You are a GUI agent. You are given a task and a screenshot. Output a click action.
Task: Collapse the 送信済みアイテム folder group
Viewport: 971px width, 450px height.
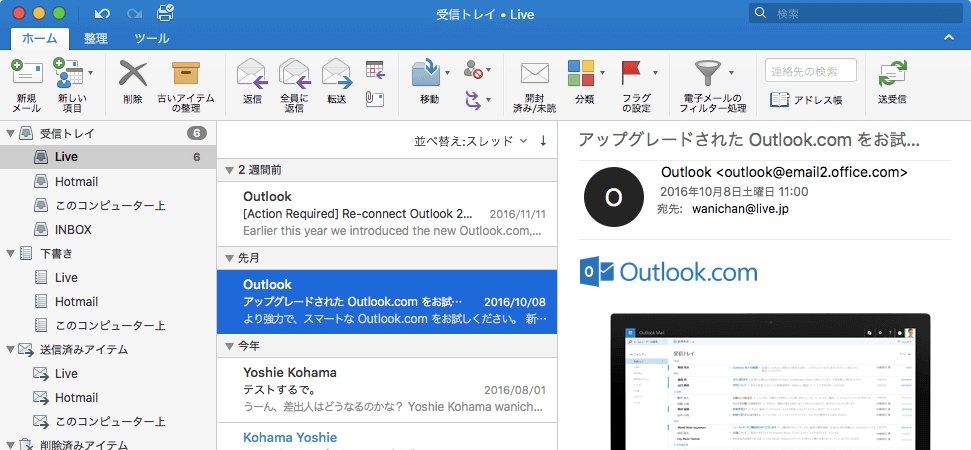[9, 350]
